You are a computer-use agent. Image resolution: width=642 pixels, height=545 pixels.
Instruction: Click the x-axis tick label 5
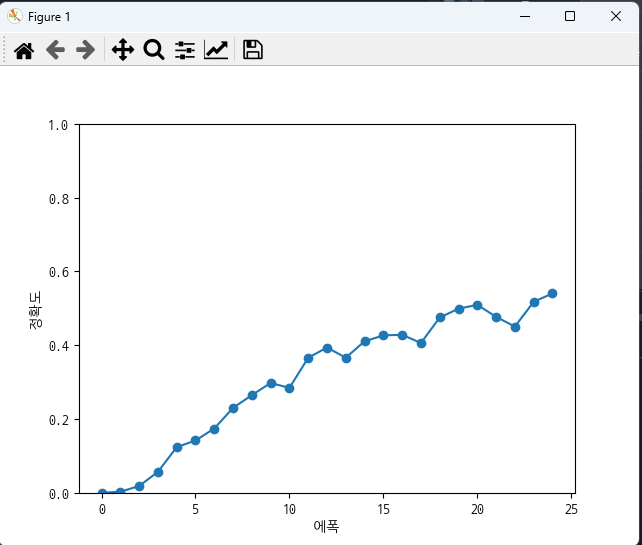pyautogui.click(x=195, y=509)
